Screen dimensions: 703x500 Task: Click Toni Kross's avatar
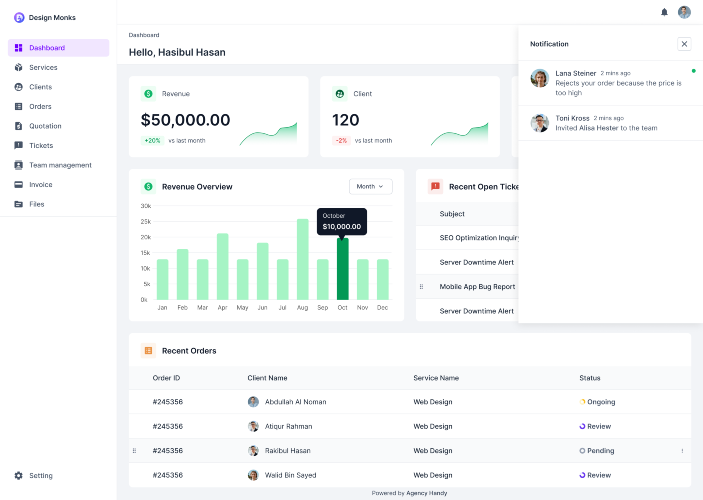click(539, 123)
